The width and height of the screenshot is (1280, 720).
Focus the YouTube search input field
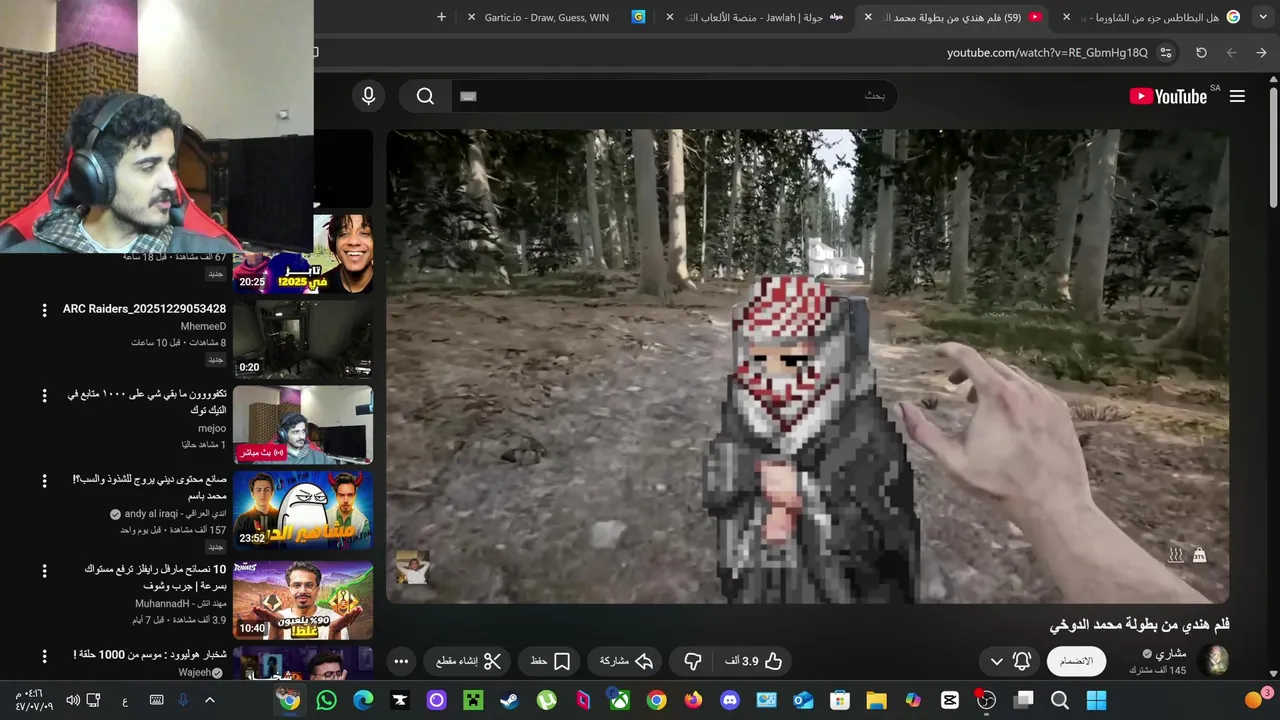[675, 96]
